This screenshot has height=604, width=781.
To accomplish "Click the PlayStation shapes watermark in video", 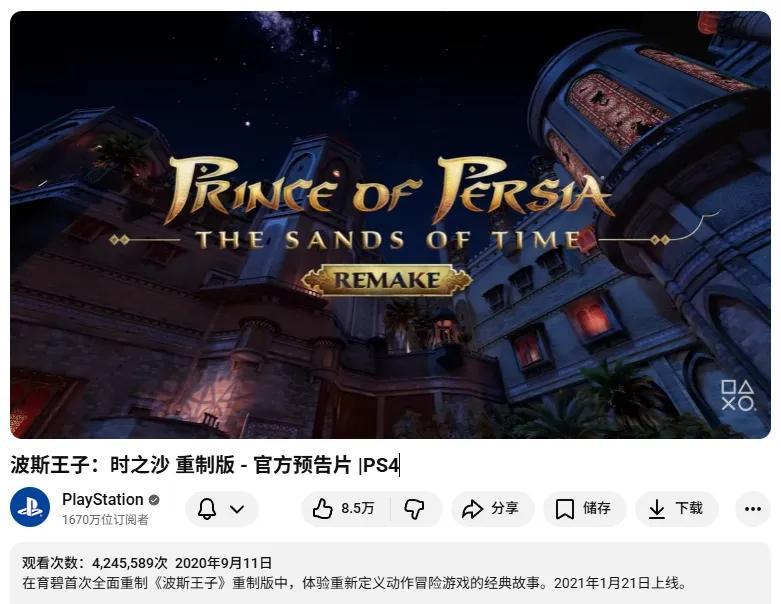I will tap(738, 395).
